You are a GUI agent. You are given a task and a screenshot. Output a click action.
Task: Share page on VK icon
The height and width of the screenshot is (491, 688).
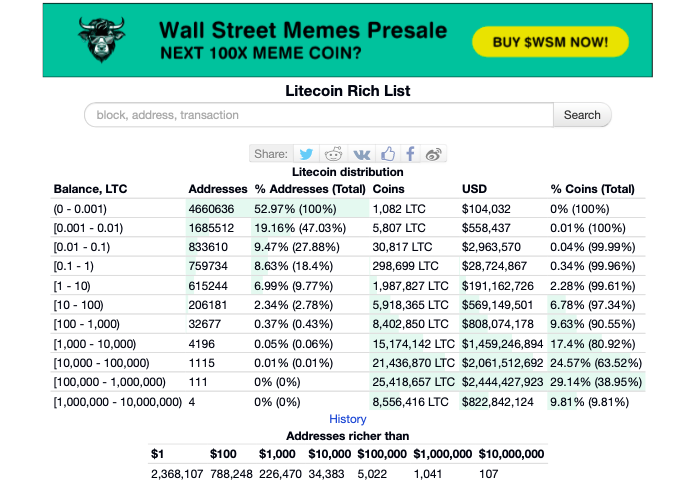[x=362, y=154]
